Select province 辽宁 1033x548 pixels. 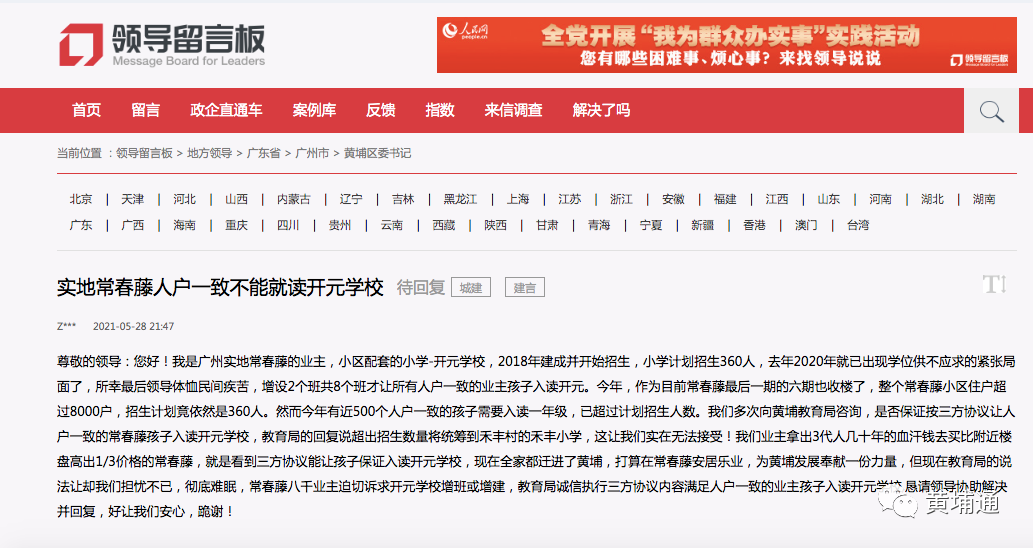coord(351,199)
